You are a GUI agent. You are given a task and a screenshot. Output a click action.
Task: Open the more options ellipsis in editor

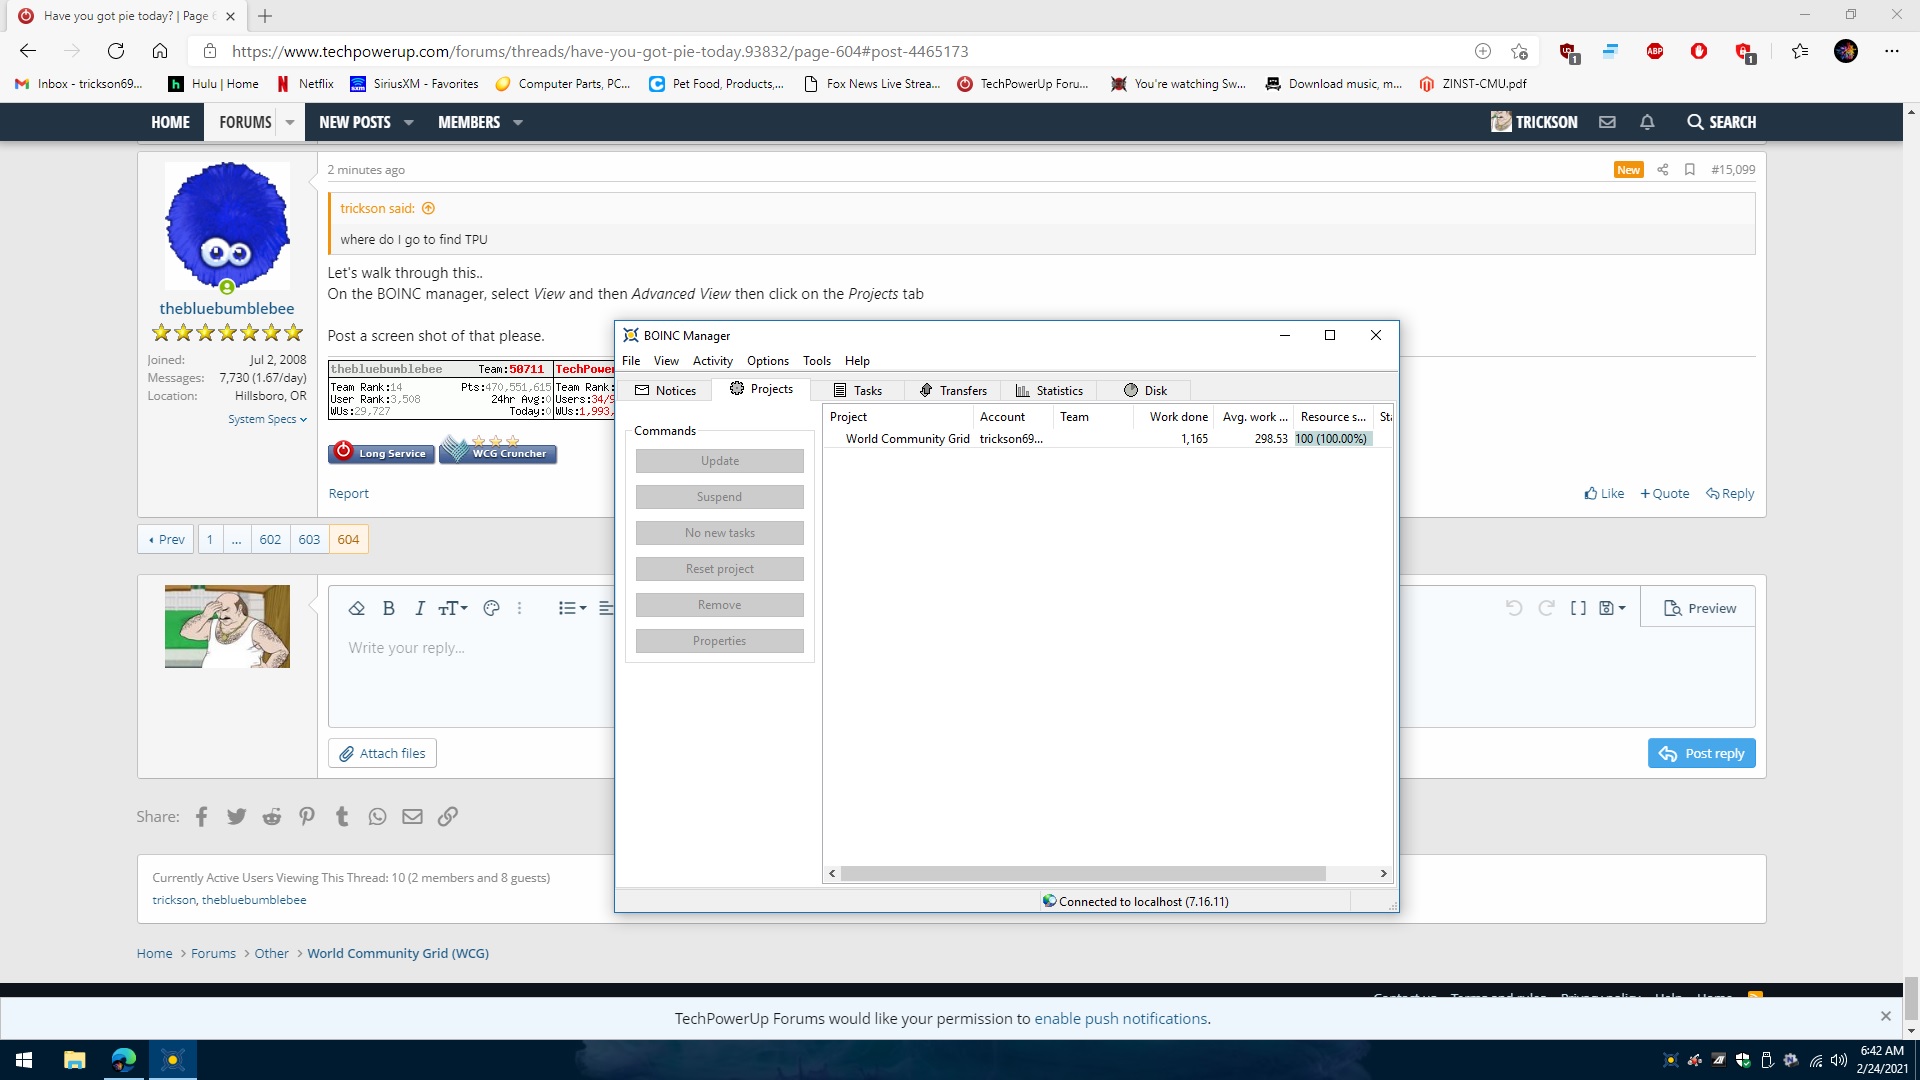coord(519,608)
